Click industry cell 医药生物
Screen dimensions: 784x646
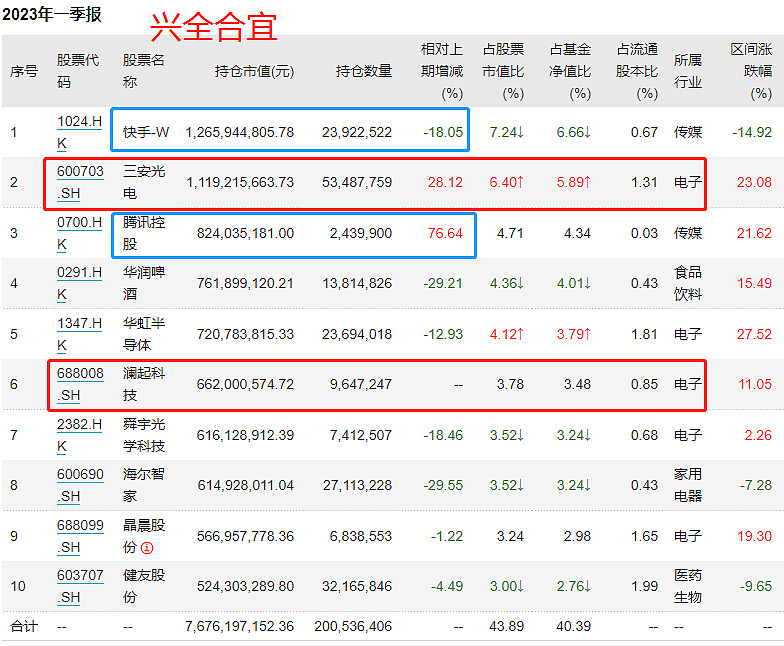(x=688, y=586)
